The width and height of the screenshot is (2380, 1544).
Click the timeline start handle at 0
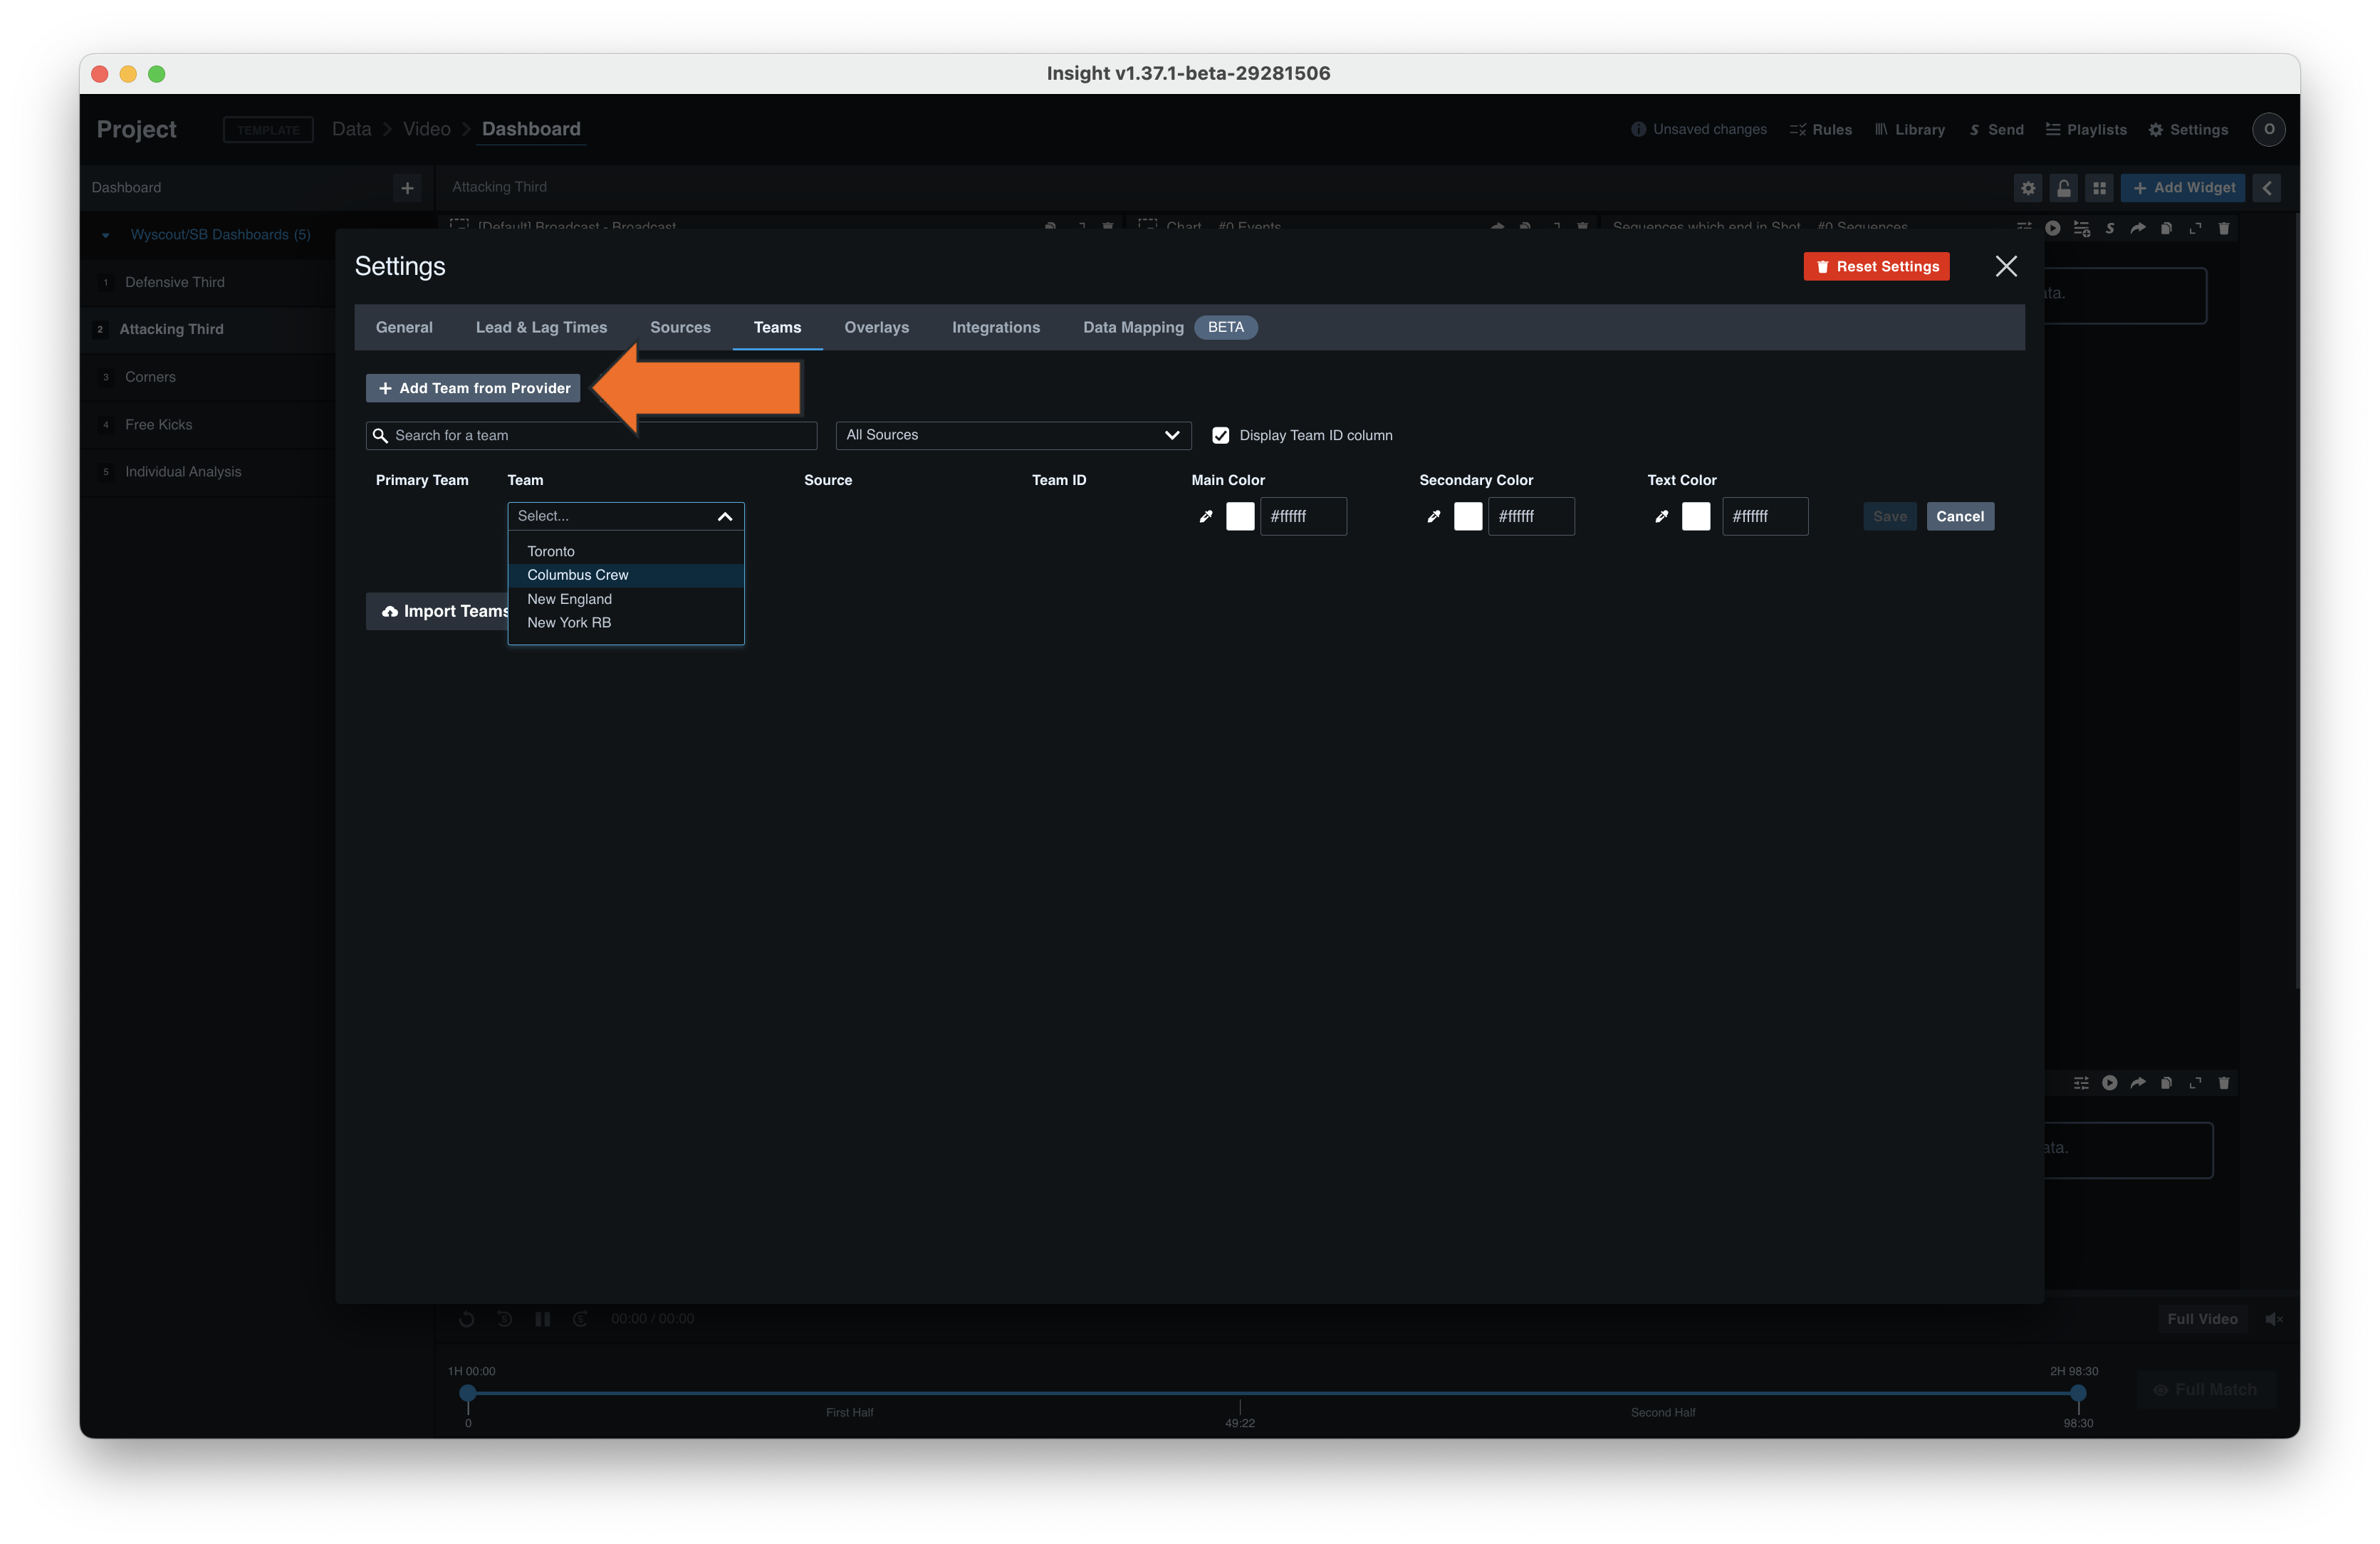[467, 1392]
